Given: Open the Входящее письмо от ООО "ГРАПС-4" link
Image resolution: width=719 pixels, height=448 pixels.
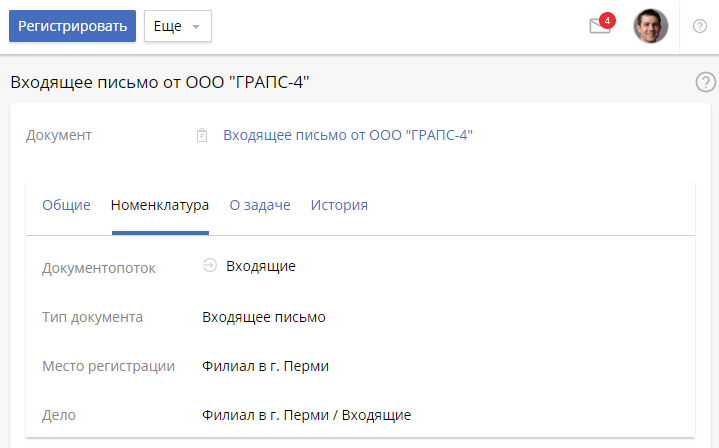Looking at the screenshot, I should tap(347, 135).
